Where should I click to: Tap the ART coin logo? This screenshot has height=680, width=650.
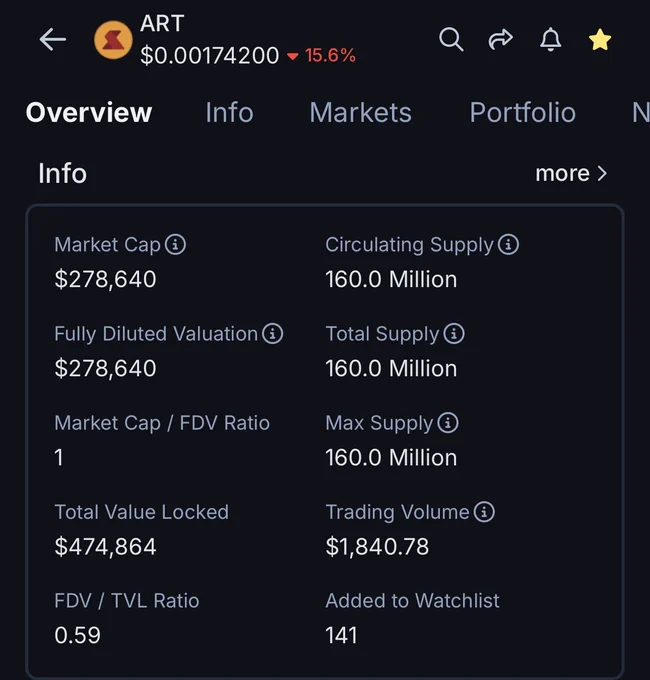click(113, 40)
